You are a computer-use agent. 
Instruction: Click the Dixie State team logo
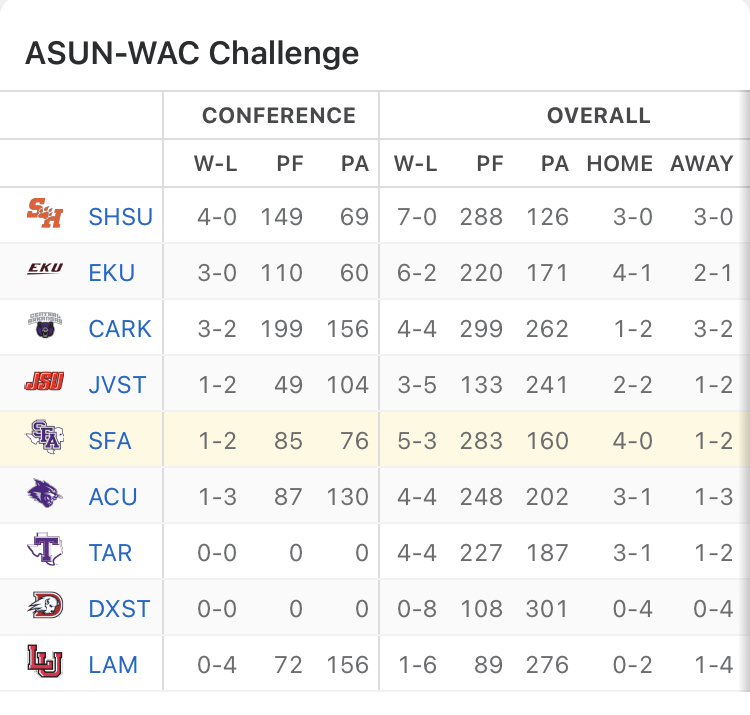(44, 607)
